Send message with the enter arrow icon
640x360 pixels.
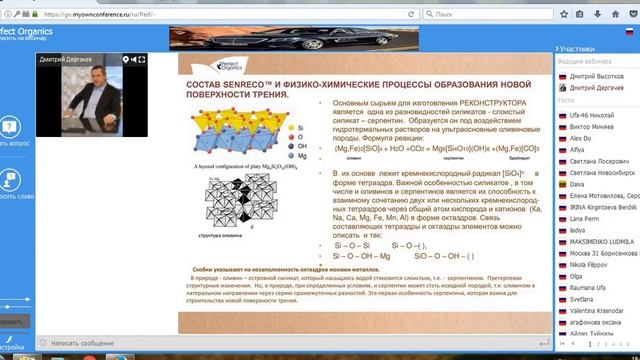point(544,343)
